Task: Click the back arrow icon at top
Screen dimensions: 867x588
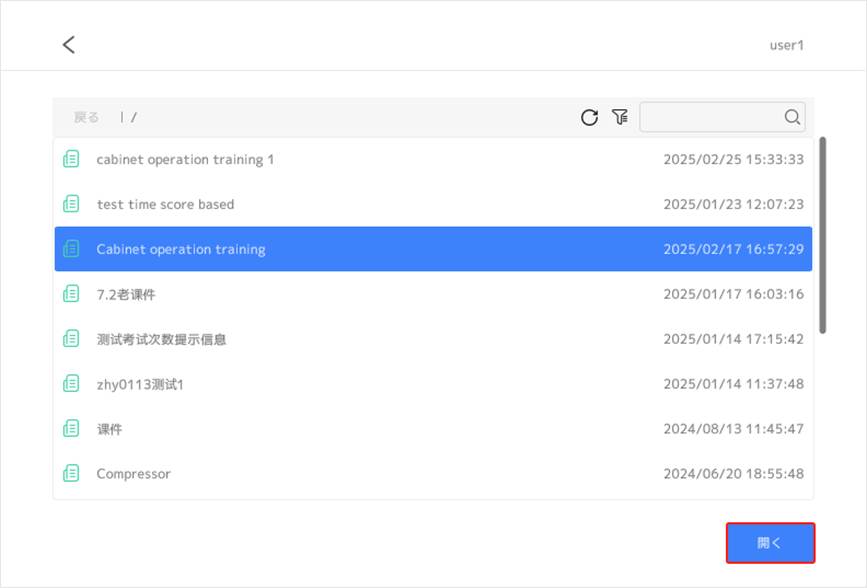Action: tap(69, 45)
